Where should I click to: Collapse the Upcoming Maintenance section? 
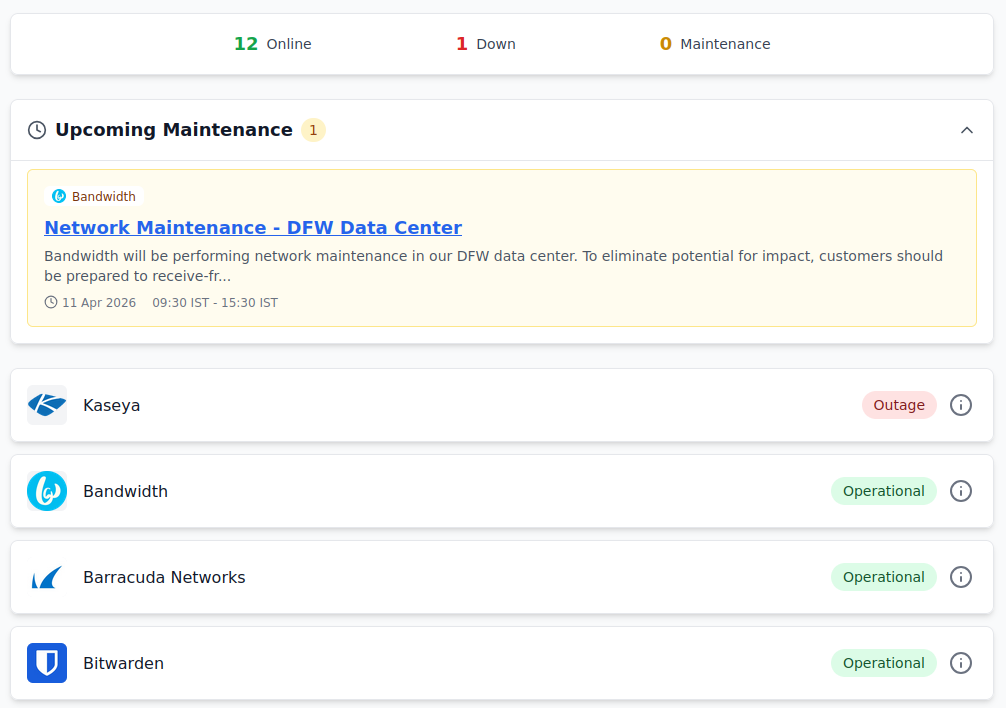point(966,129)
